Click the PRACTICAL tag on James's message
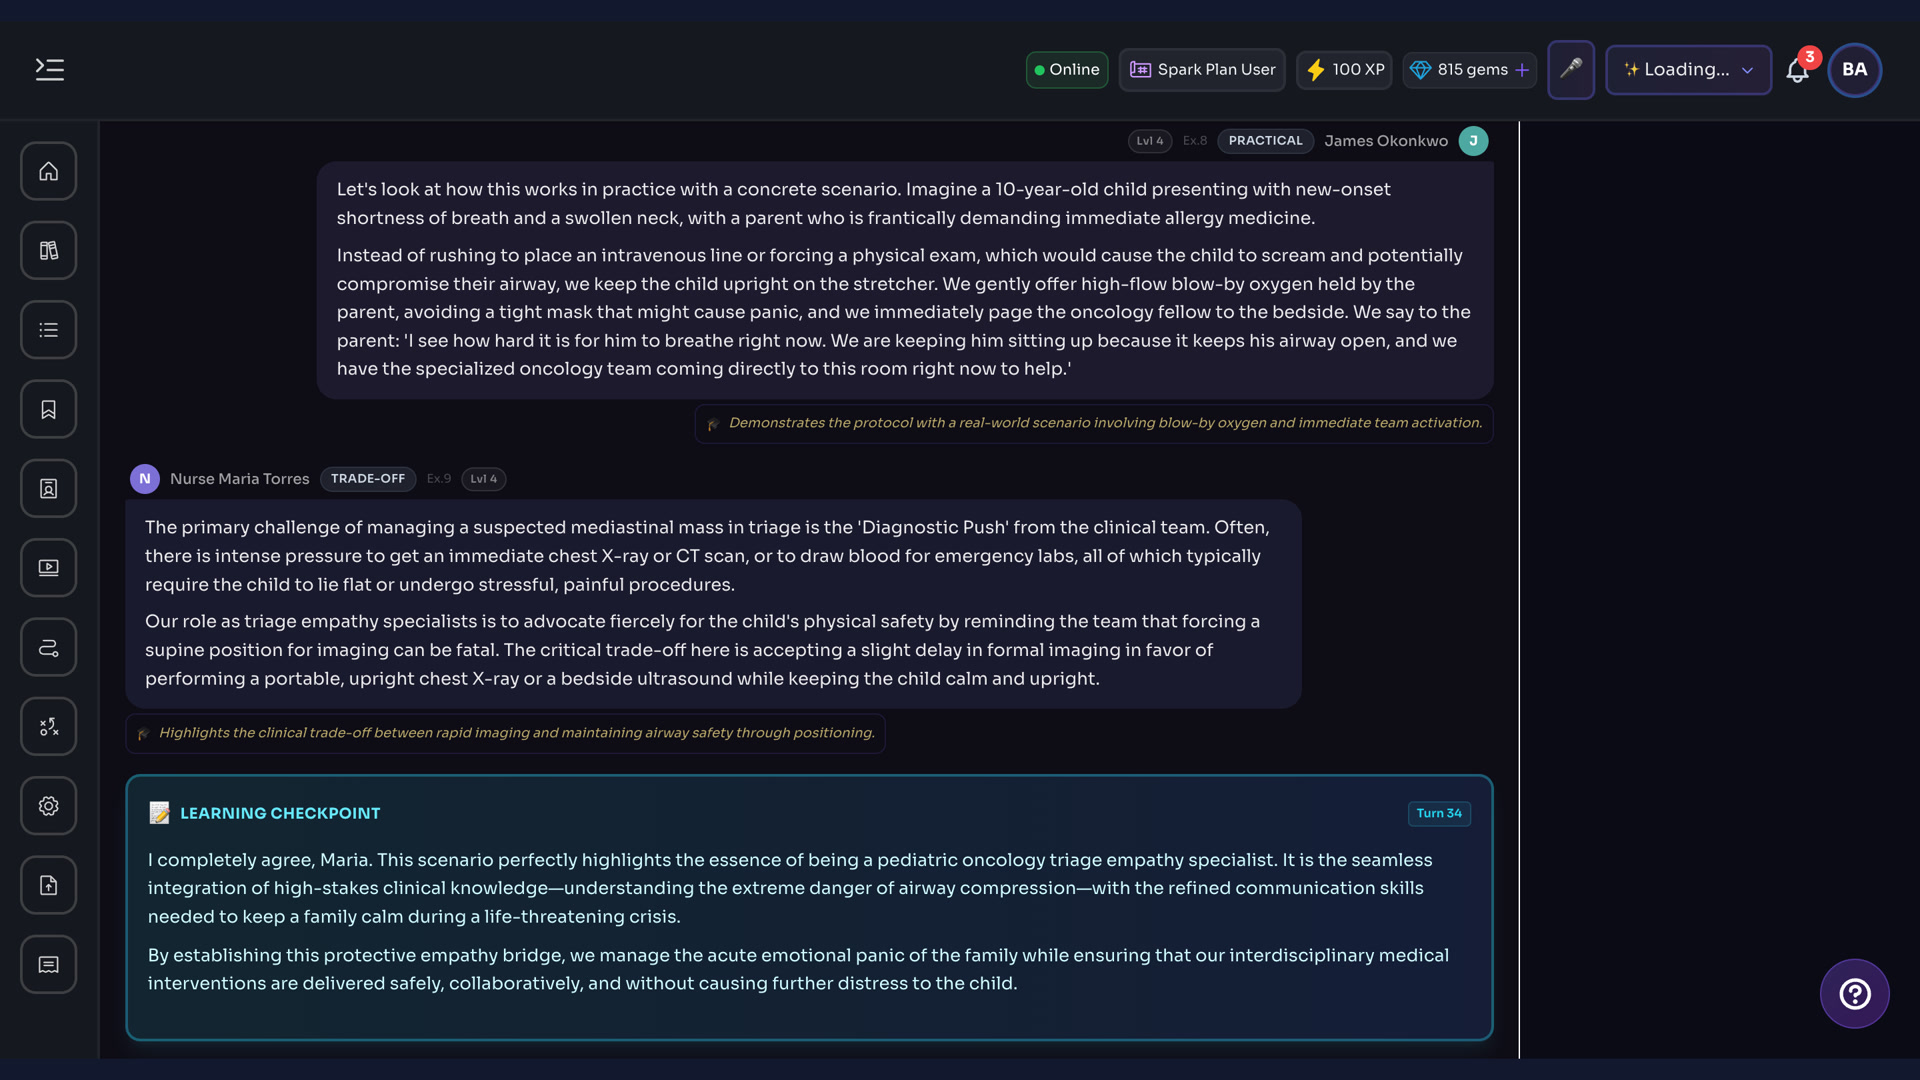Viewport: 1920px width, 1080px height. [x=1265, y=141]
